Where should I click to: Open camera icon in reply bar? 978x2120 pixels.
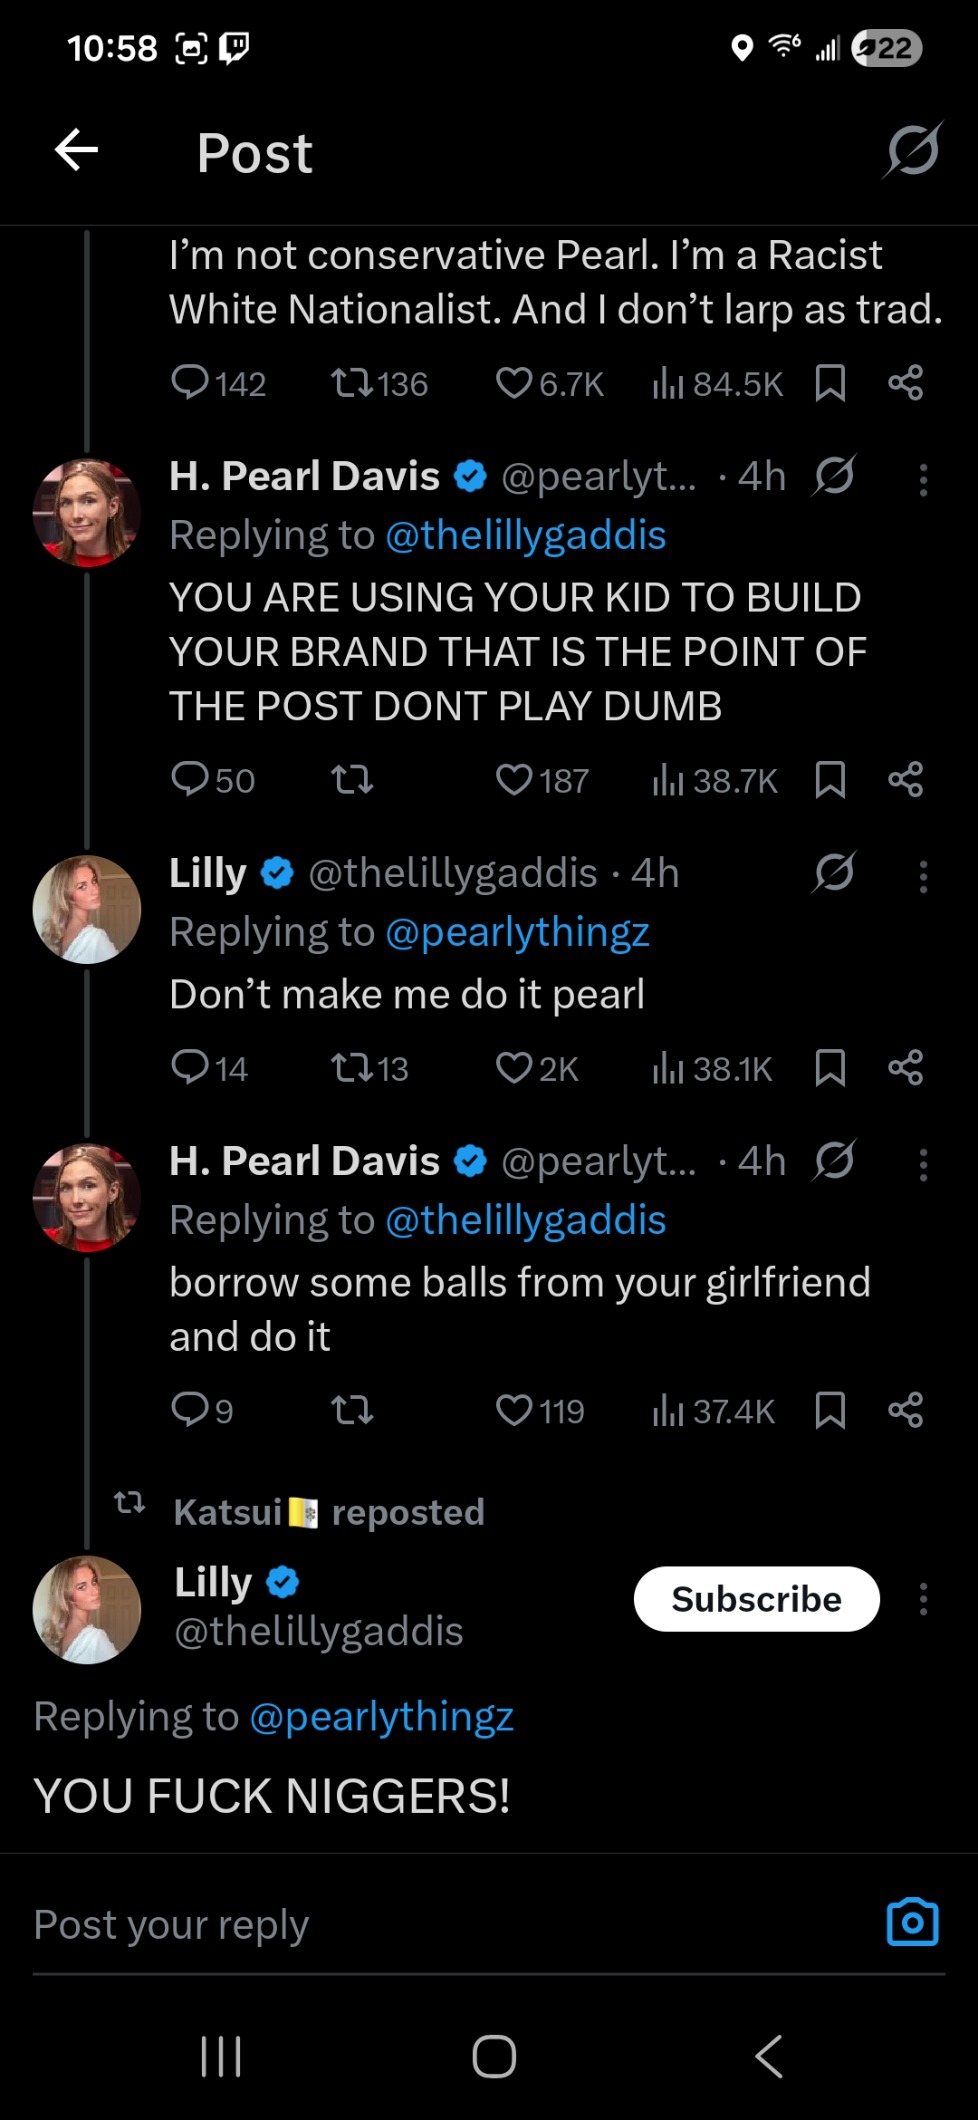tap(912, 1922)
